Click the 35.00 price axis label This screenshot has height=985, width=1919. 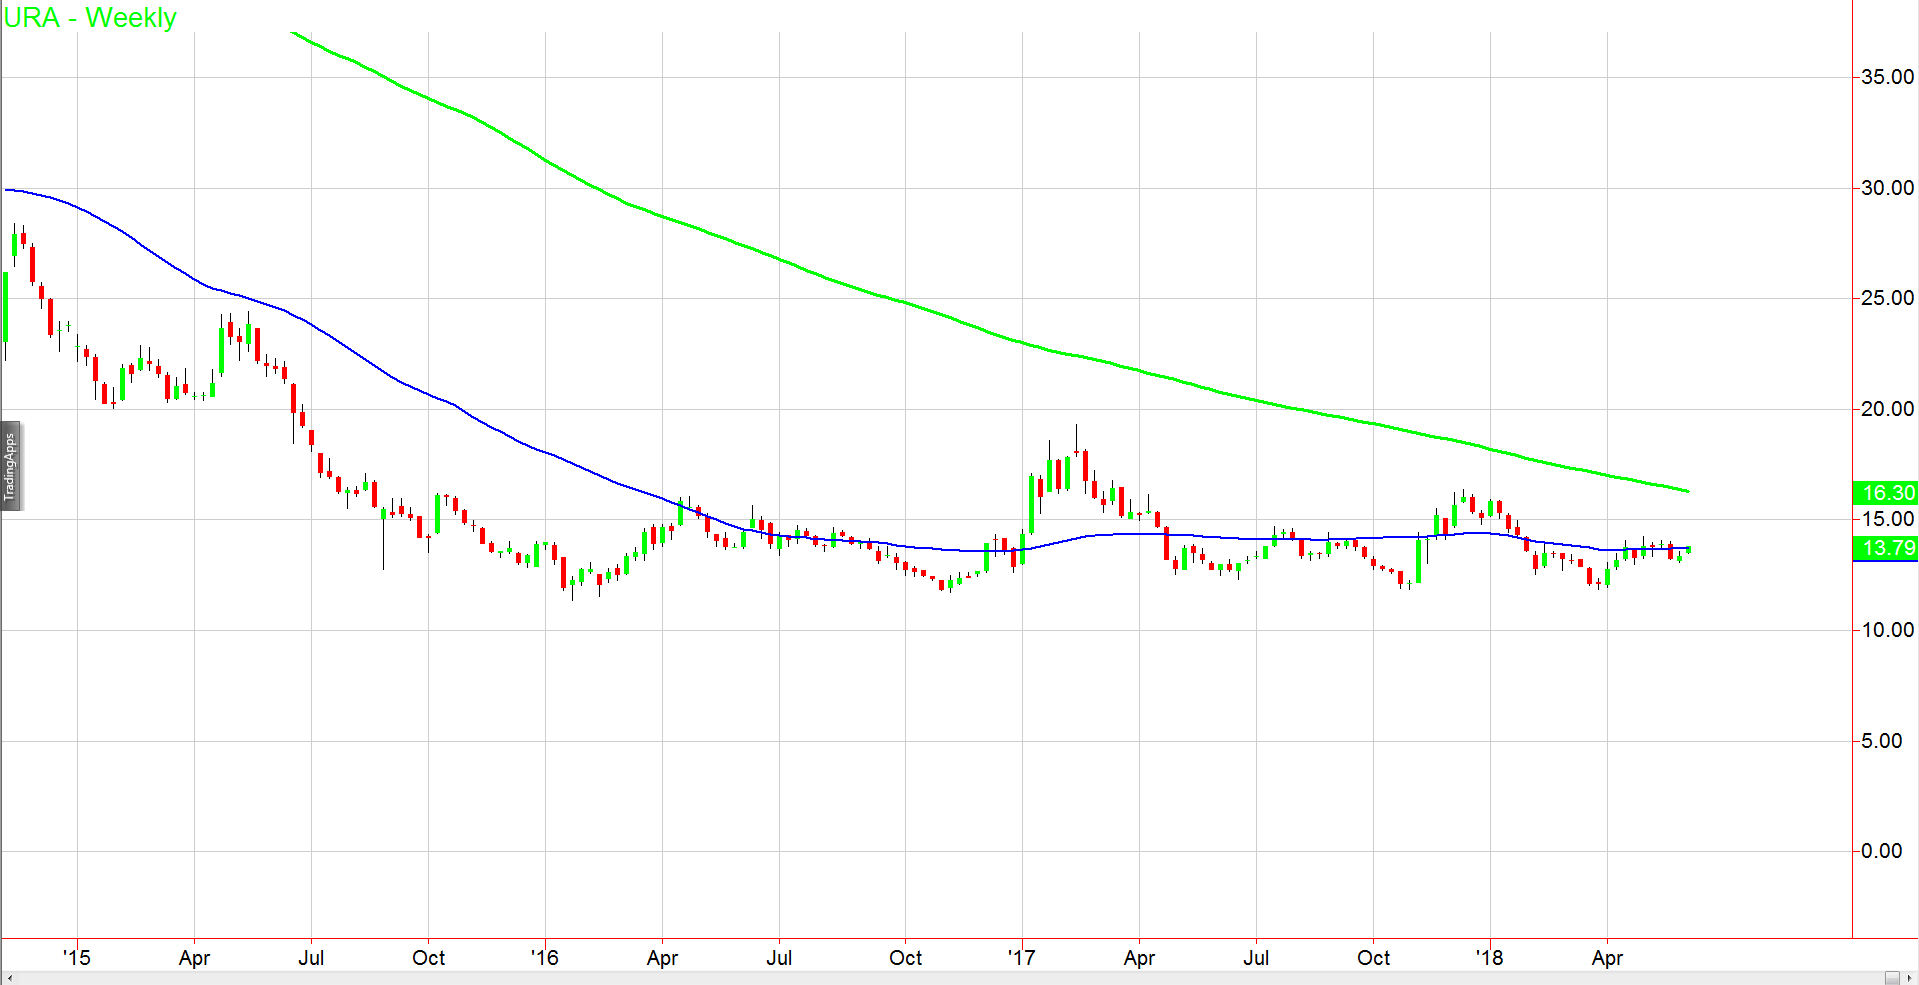coord(1887,77)
